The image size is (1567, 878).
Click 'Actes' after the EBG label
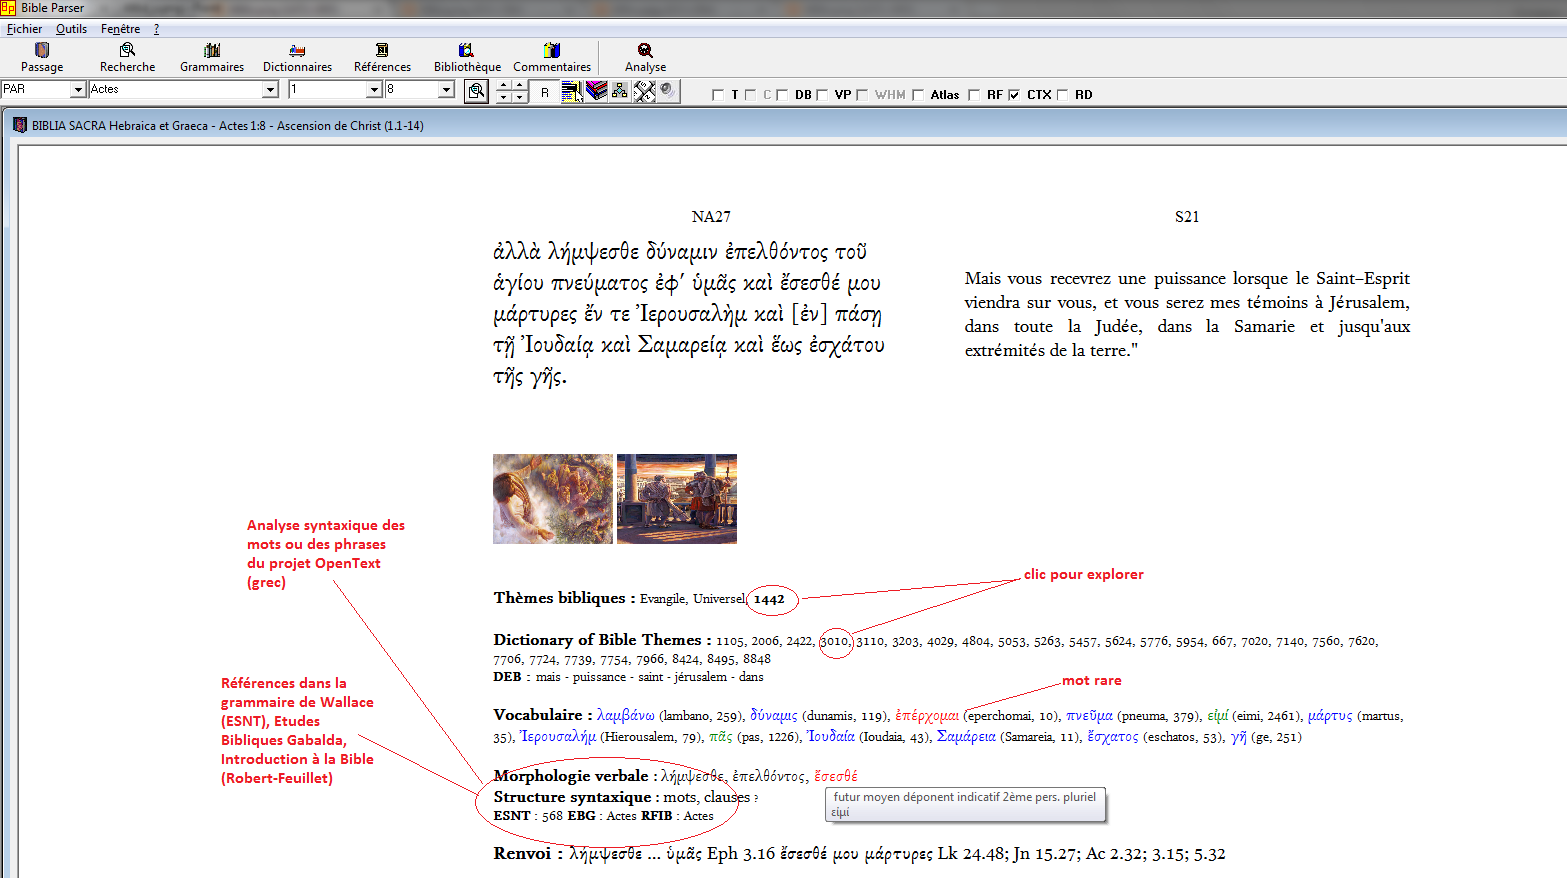621,816
